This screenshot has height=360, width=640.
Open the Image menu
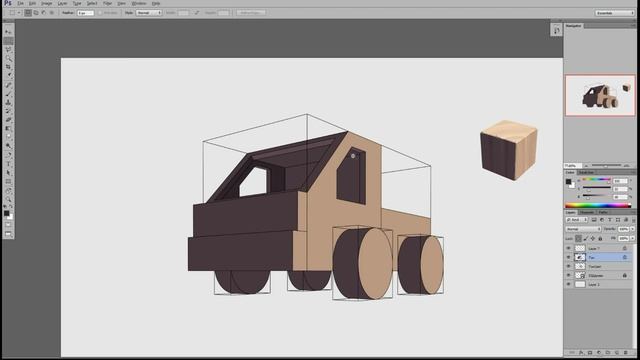(47, 3)
